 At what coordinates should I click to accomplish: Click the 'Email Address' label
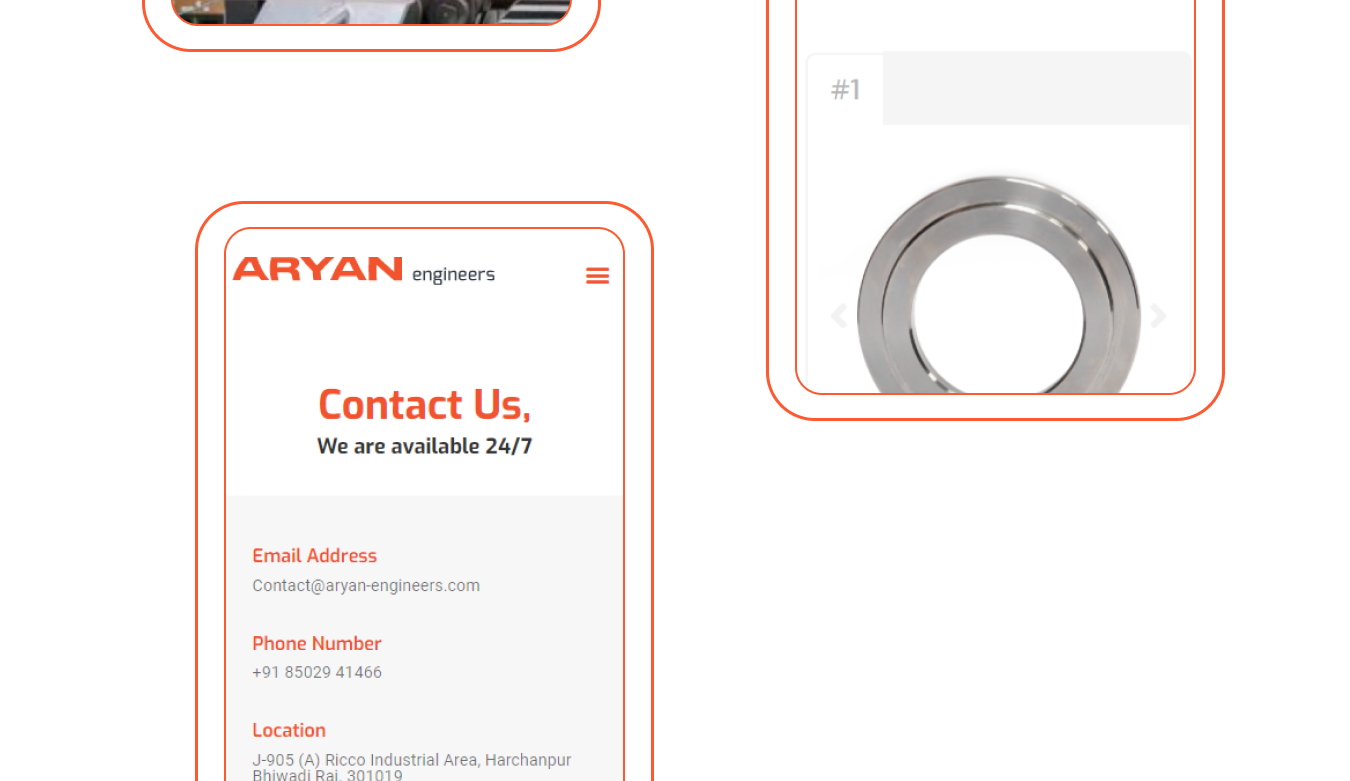pos(314,556)
